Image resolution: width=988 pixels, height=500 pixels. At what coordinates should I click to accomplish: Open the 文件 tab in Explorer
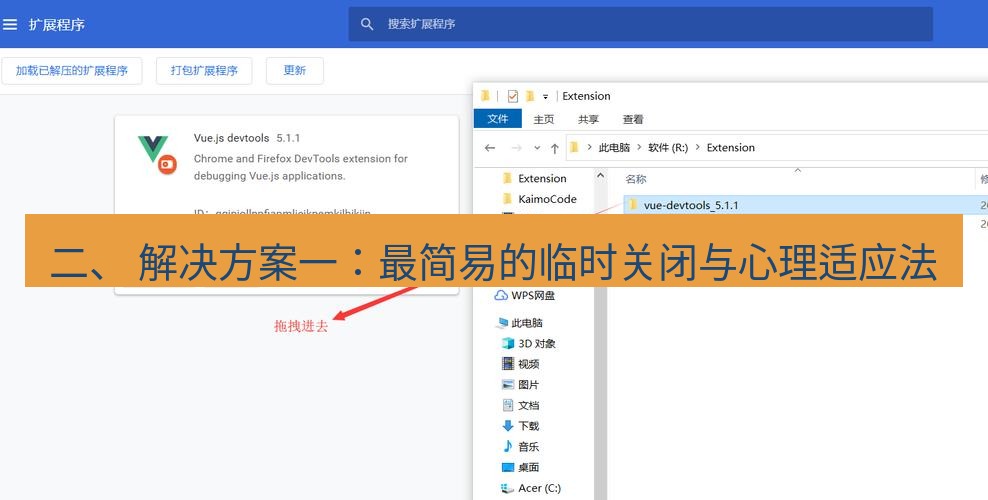[x=498, y=118]
